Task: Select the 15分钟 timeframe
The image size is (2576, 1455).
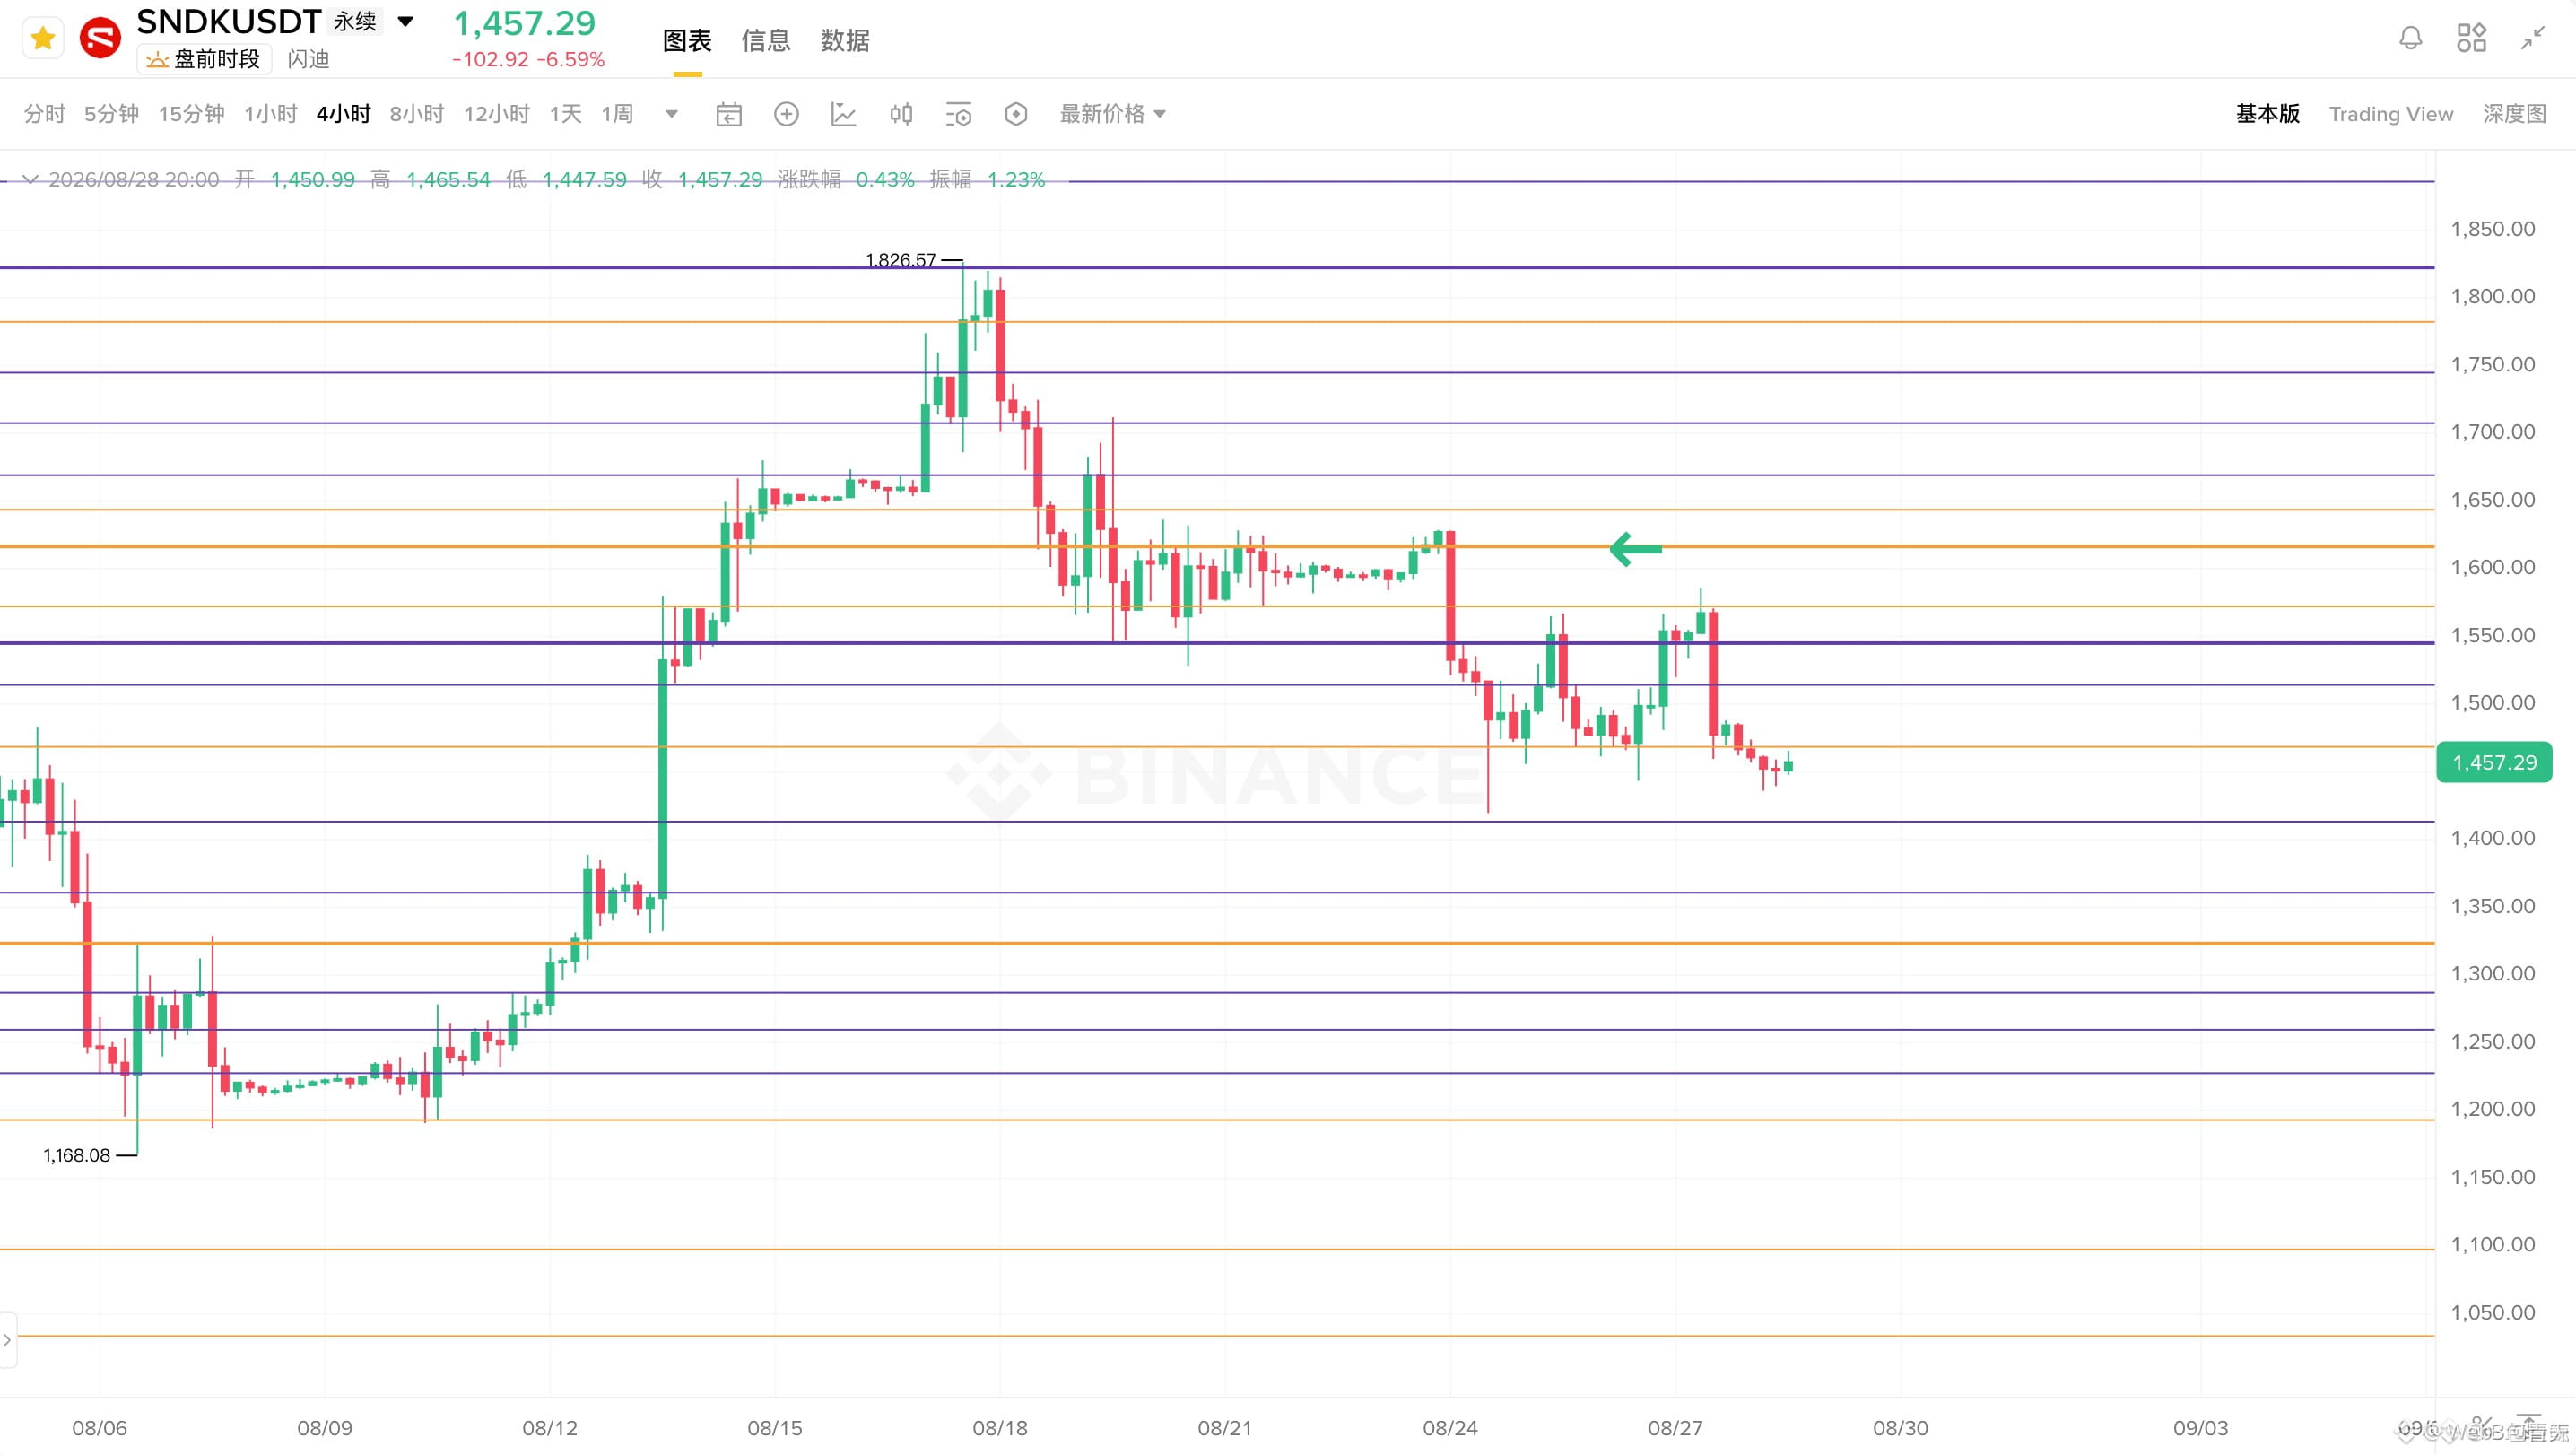Action: [191, 114]
